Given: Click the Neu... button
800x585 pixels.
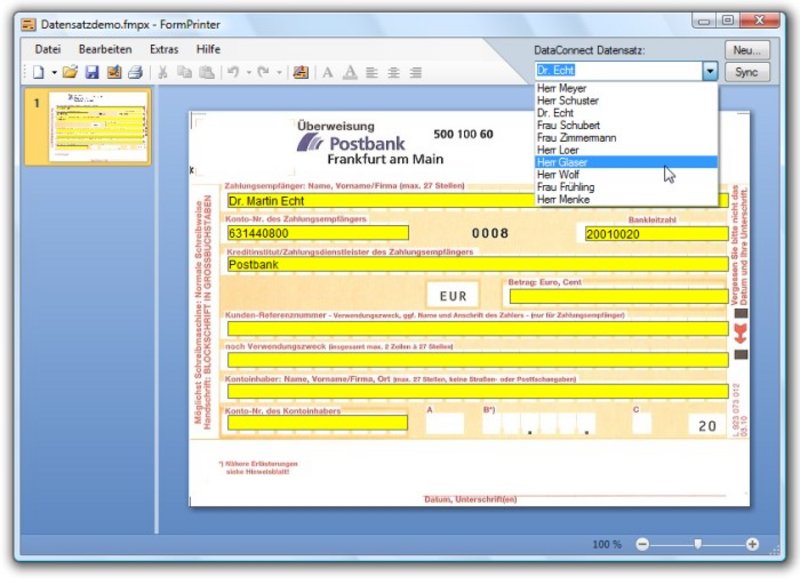Looking at the screenshot, I should [x=747, y=50].
